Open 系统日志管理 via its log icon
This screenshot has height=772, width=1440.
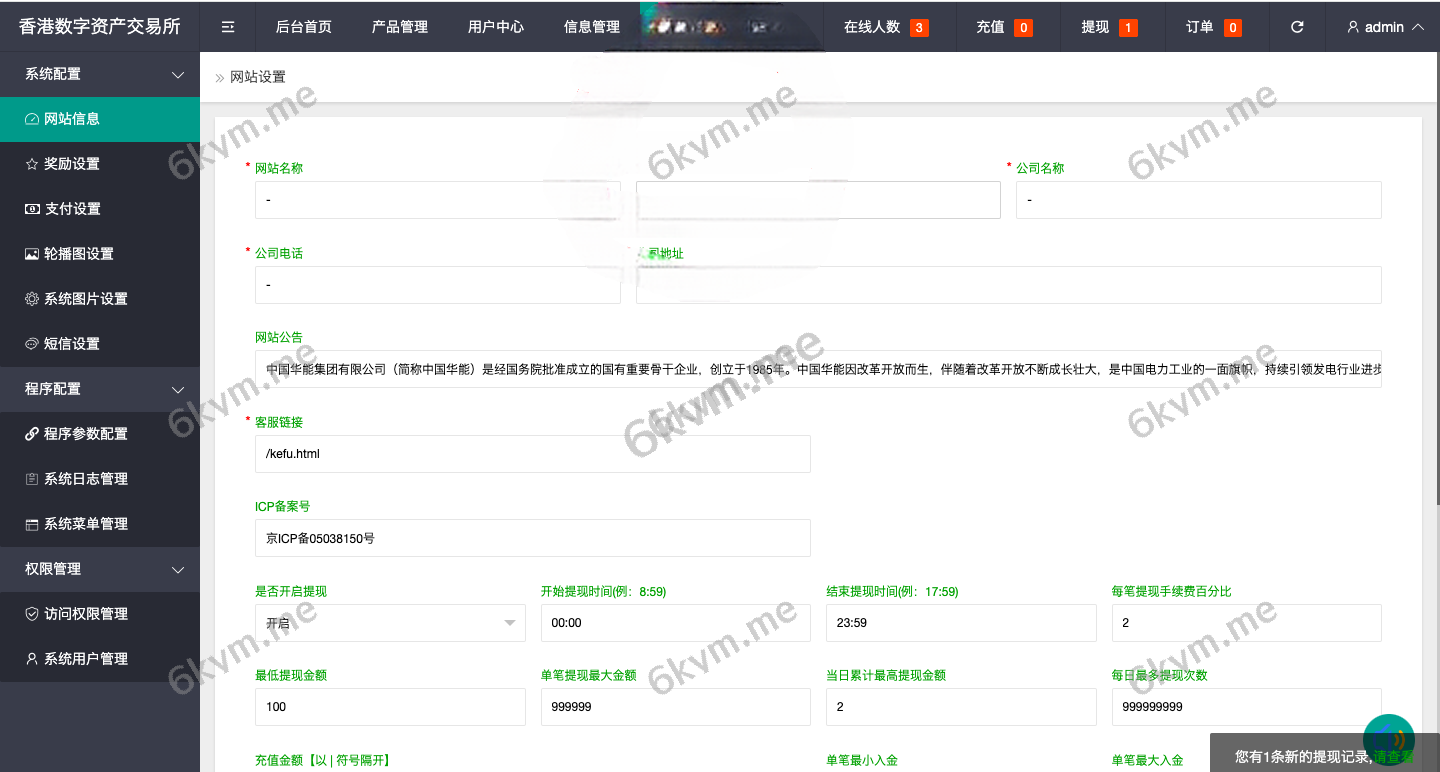(31, 478)
